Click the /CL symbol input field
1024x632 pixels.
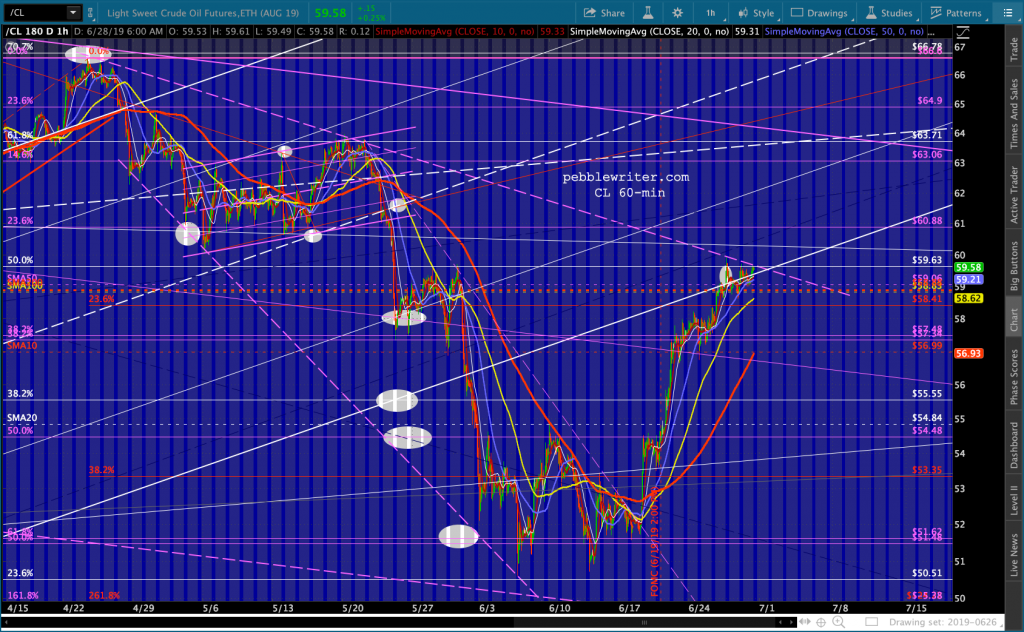[36, 12]
